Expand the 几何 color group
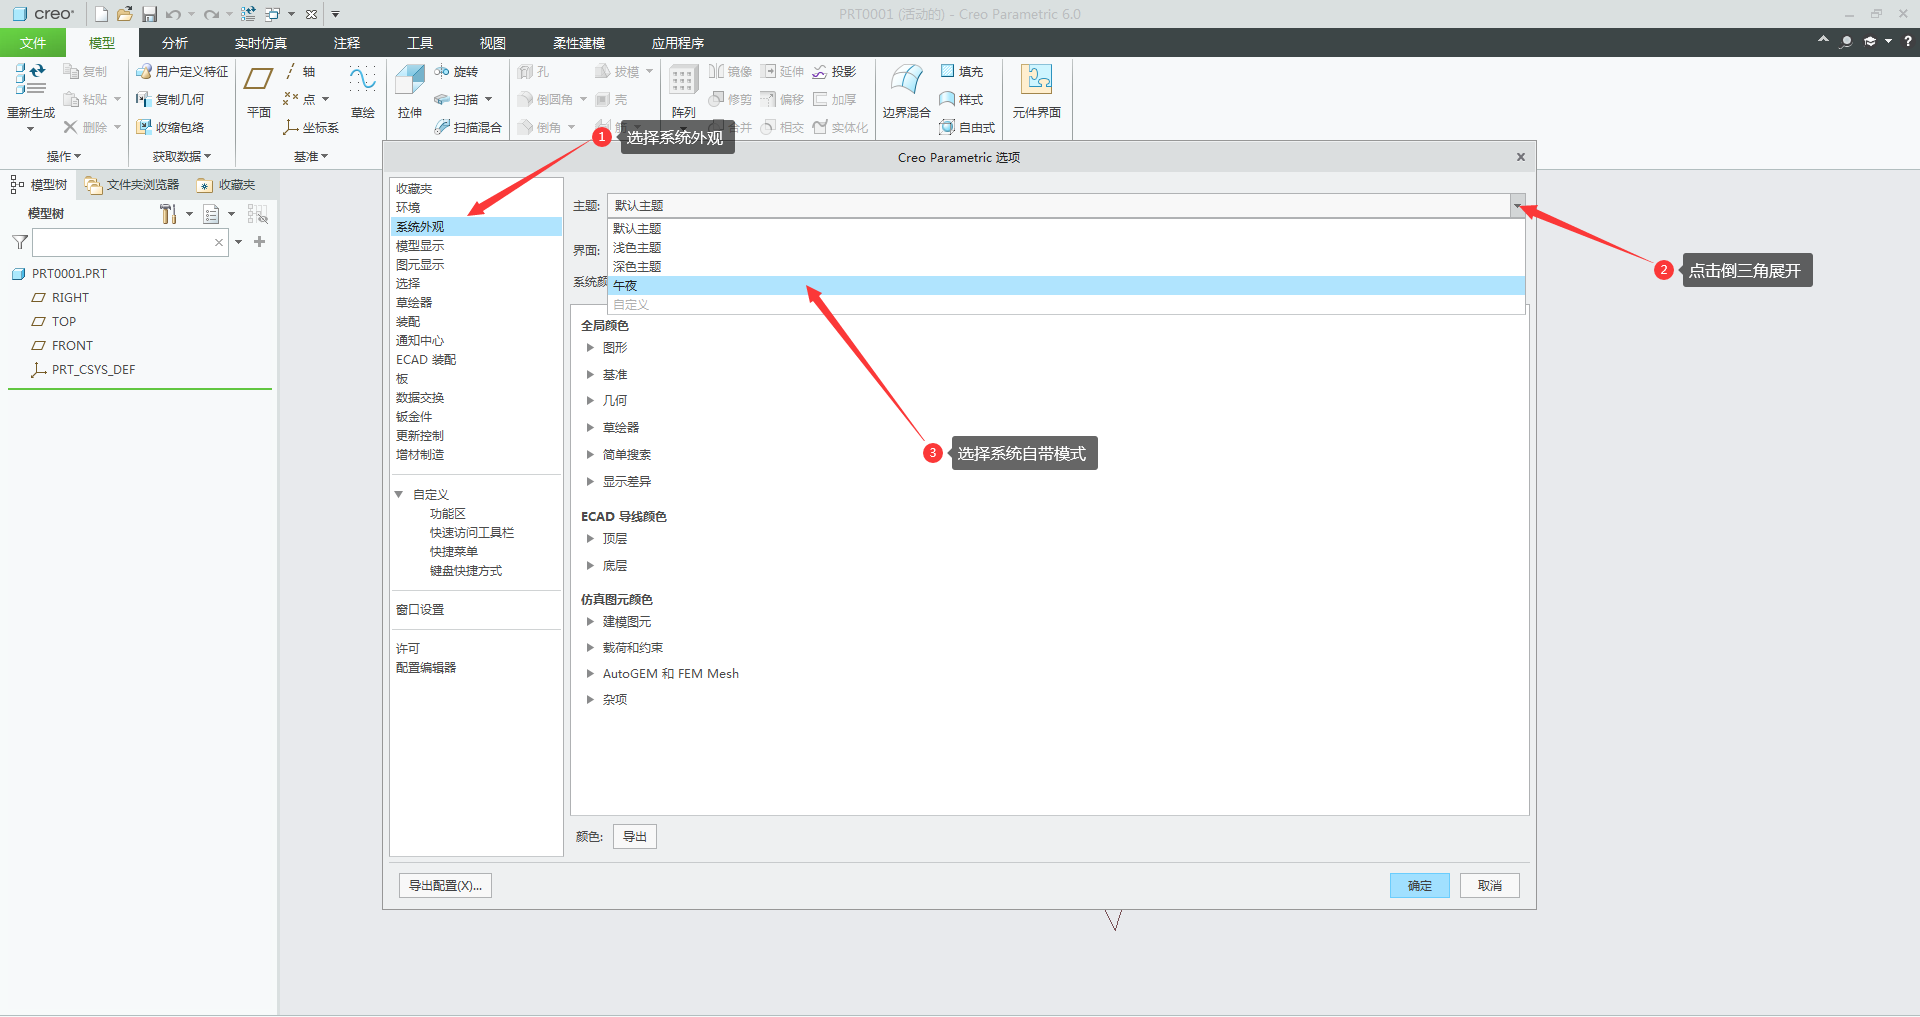The height and width of the screenshot is (1017, 1920). pos(590,401)
